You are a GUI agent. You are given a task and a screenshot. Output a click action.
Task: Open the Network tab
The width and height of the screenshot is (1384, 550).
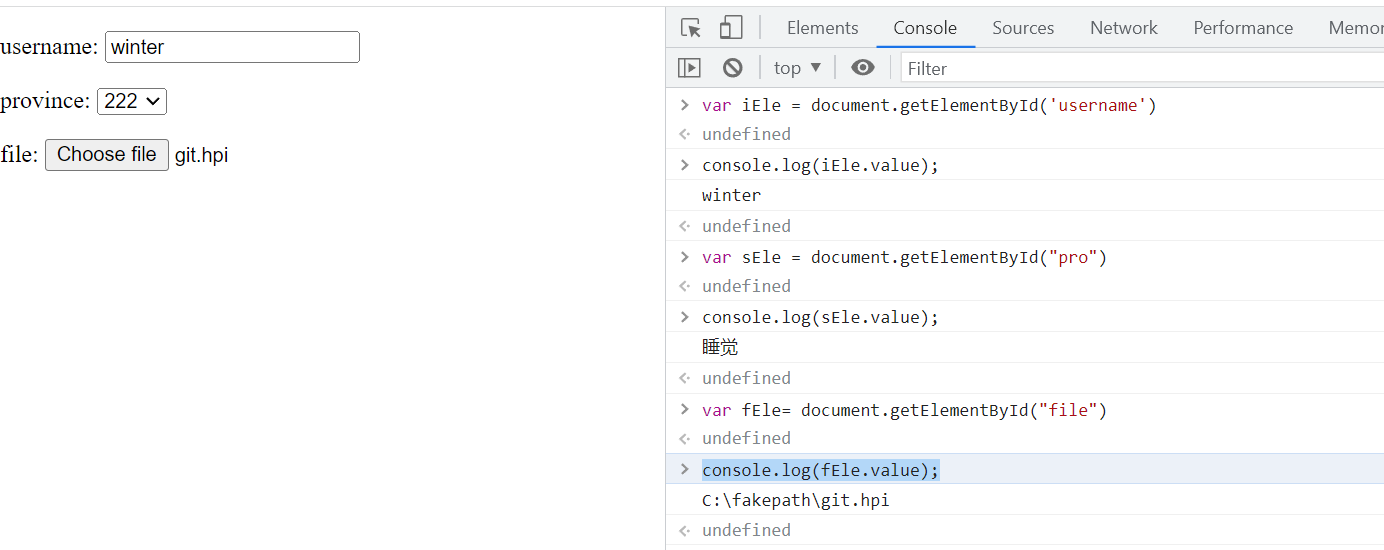[1123, 28]
